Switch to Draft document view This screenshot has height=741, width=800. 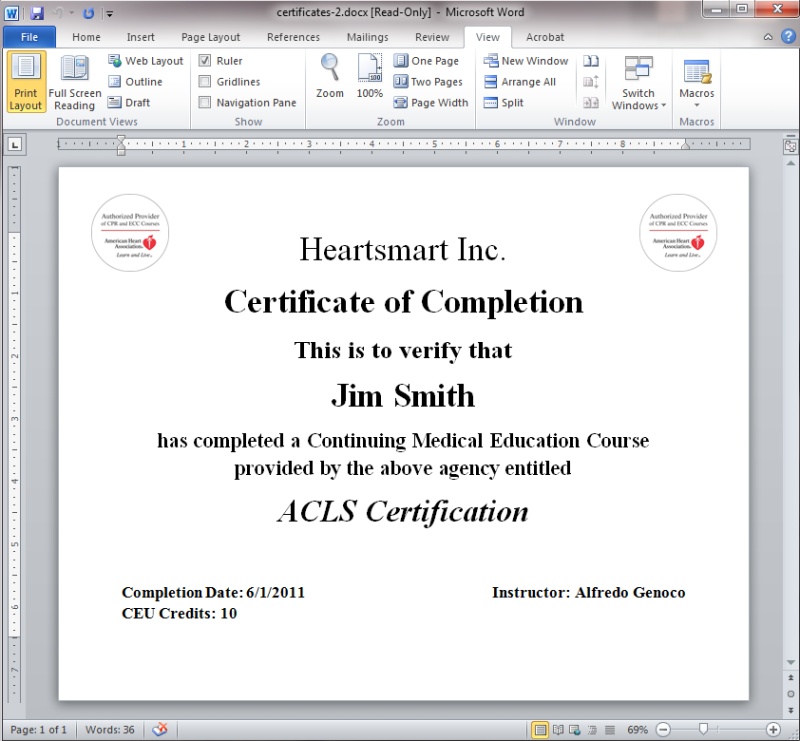click(x=129, y=103)
